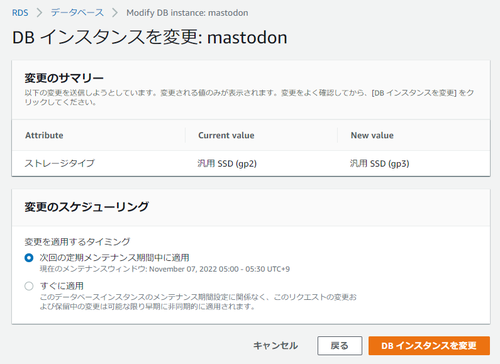Click the Attribute column header
Viewport: 500px width, 364px height.
tap(44, 135)
